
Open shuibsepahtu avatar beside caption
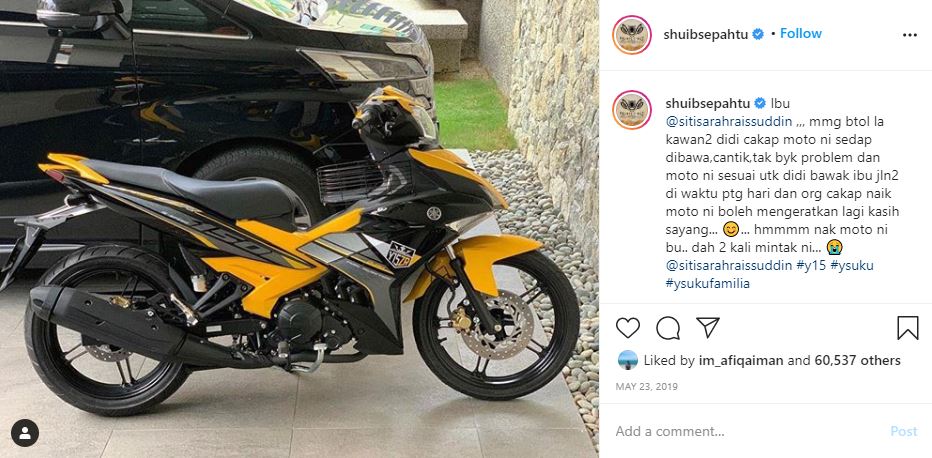point(632,110)
